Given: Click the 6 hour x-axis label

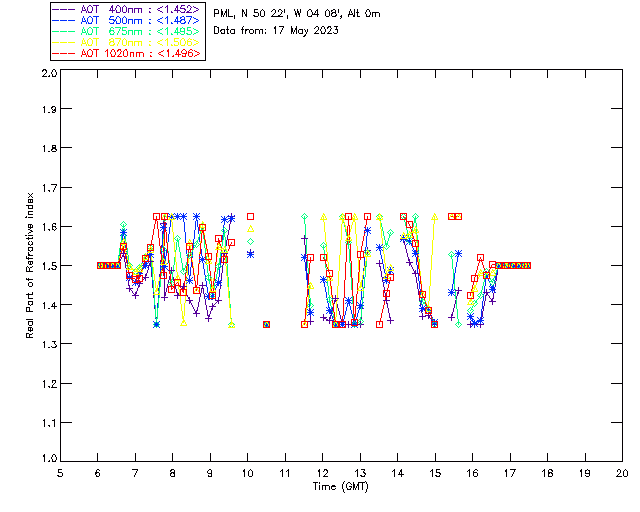Looking at the screenshot, I should click(98, 473).
